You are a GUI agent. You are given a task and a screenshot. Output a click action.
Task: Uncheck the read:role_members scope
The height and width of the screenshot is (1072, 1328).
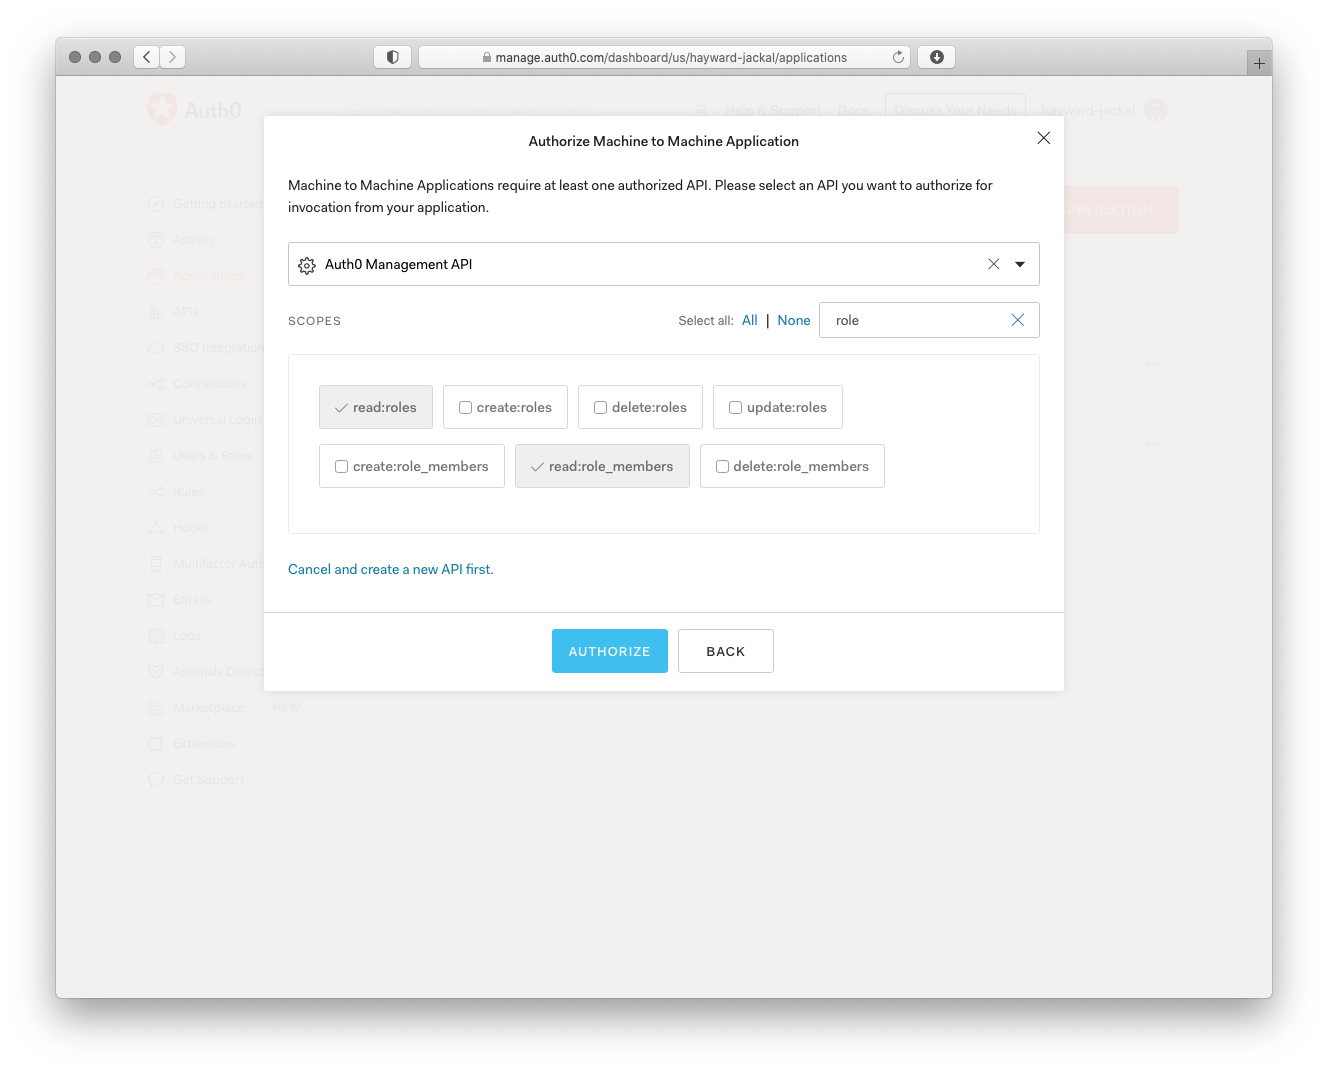pyautogui.click(x=602, y=466)
